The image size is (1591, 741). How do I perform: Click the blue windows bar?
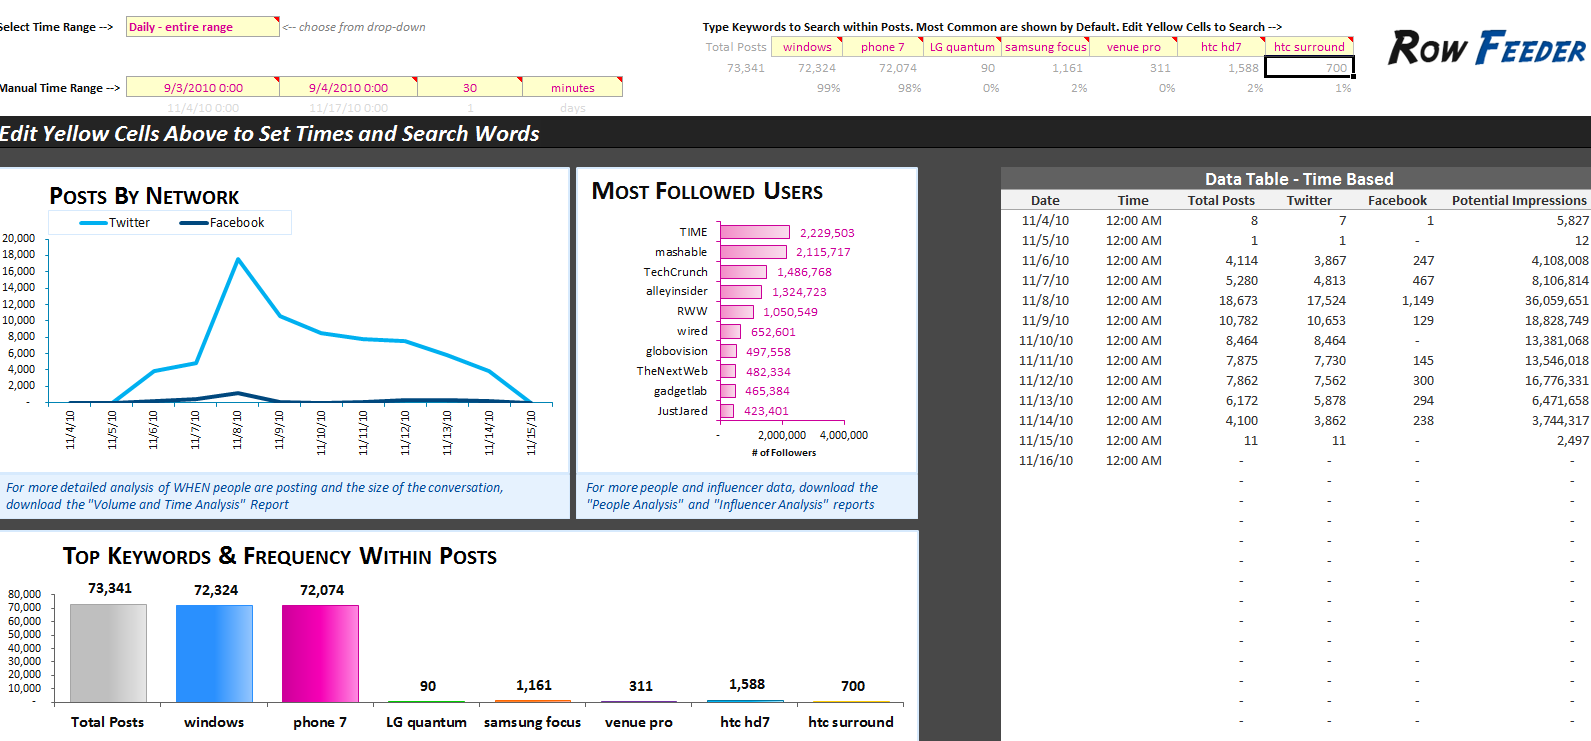(x=214, y=653)
